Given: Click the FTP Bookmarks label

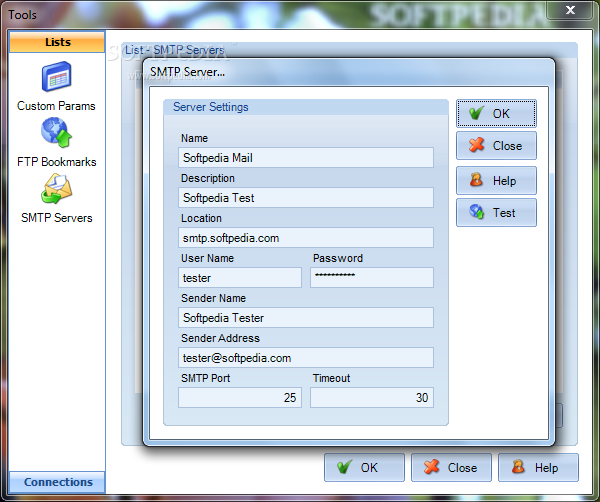Looking at the screenshot, I should pos(57,162).
